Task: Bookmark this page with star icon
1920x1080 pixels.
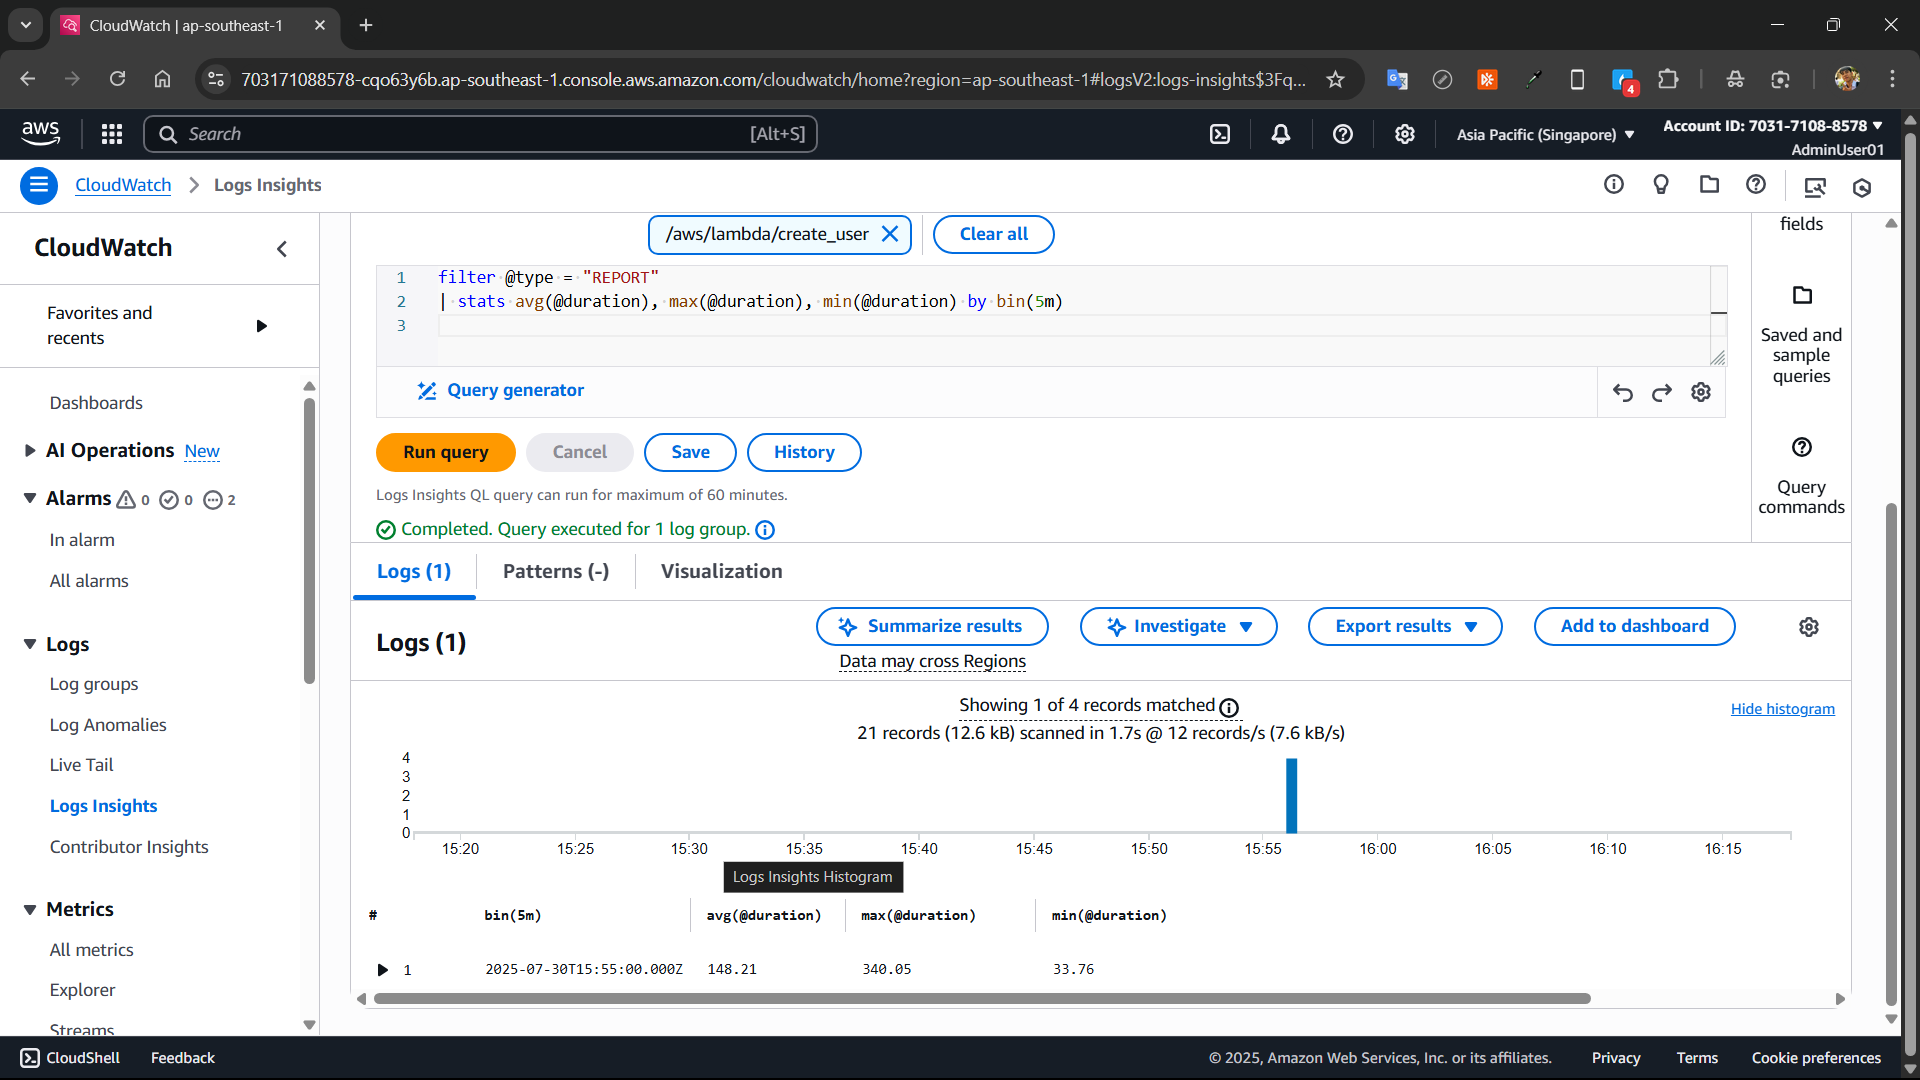Action: [1335, 79]
